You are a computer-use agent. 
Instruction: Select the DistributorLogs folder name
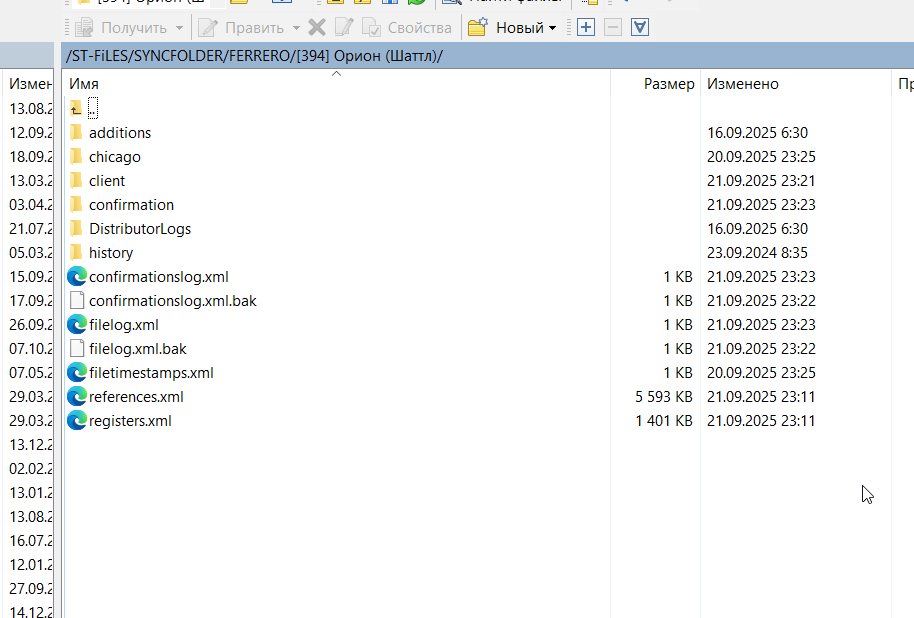coord(140,229)
